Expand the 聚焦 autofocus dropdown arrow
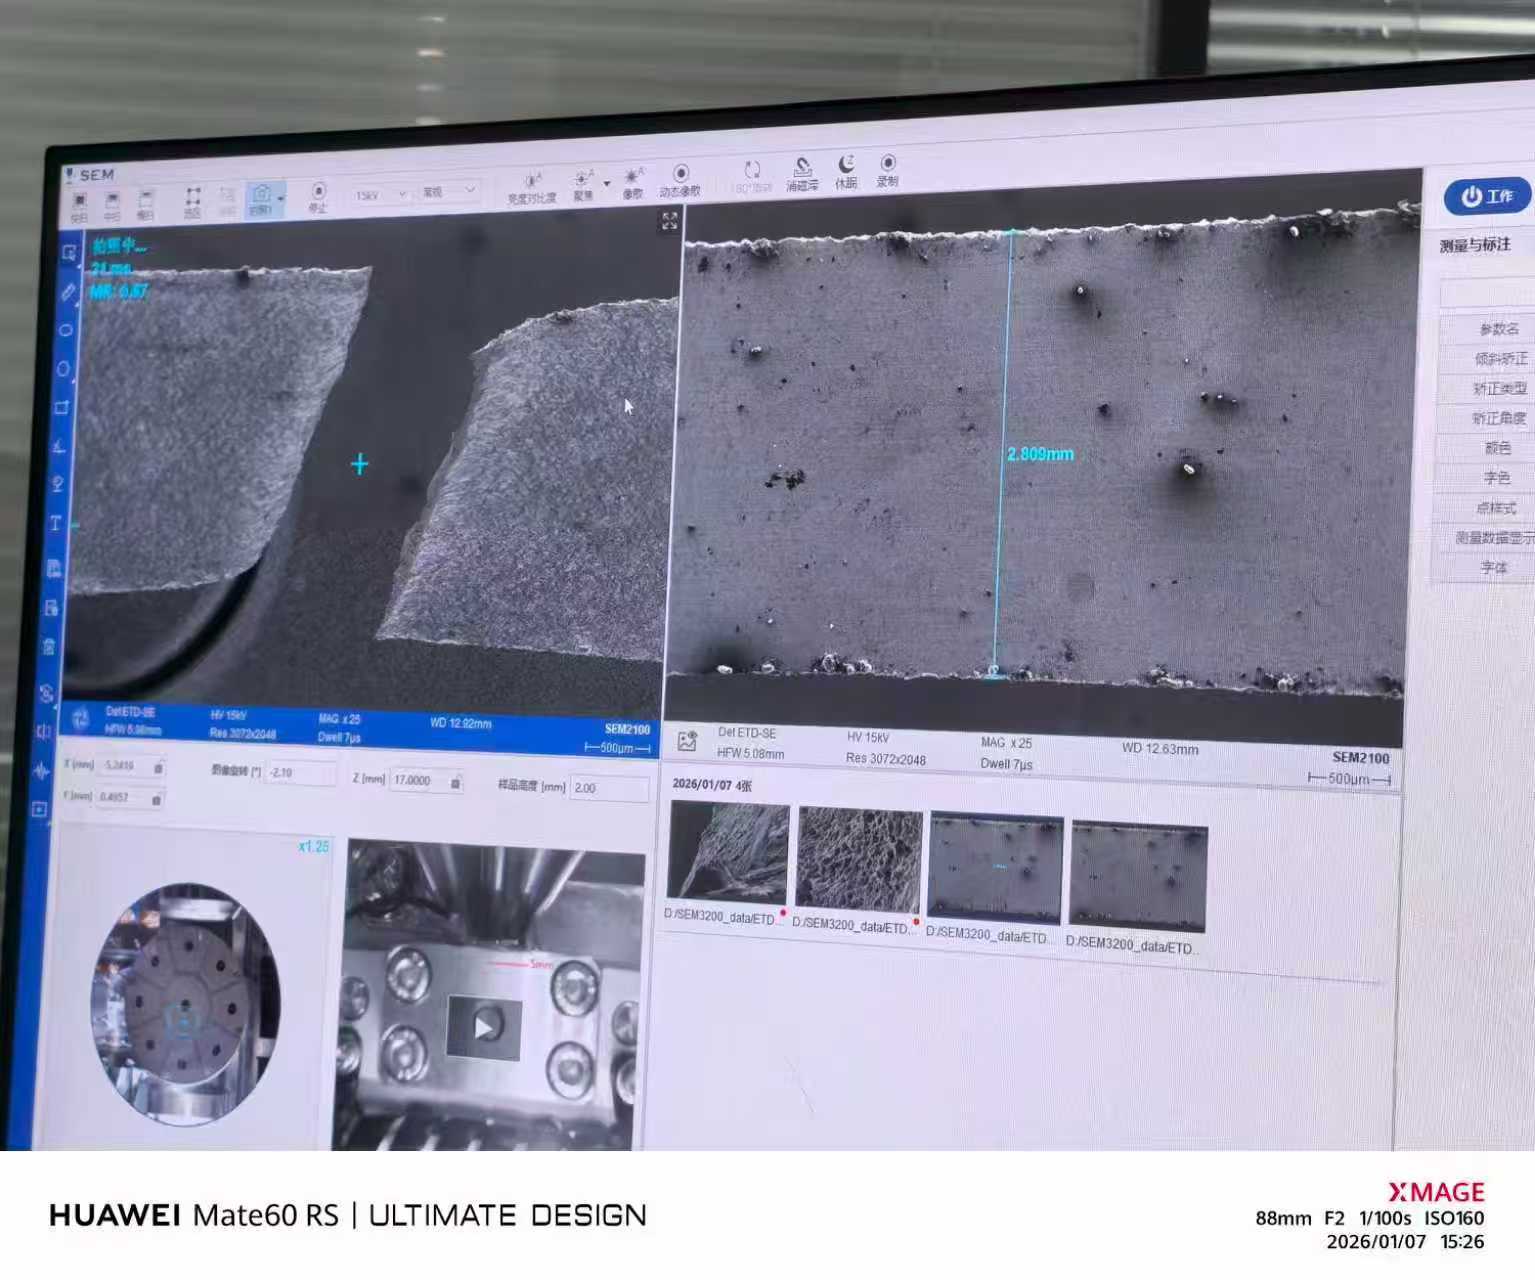Screen dimensions: 1535x1280 (x=606, y=185)
